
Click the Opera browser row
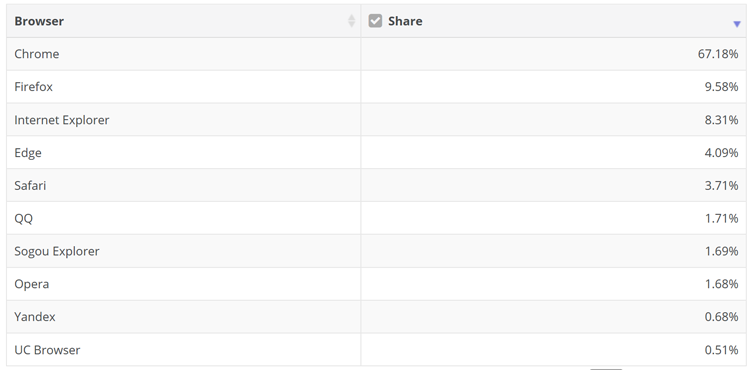(376, 284)
